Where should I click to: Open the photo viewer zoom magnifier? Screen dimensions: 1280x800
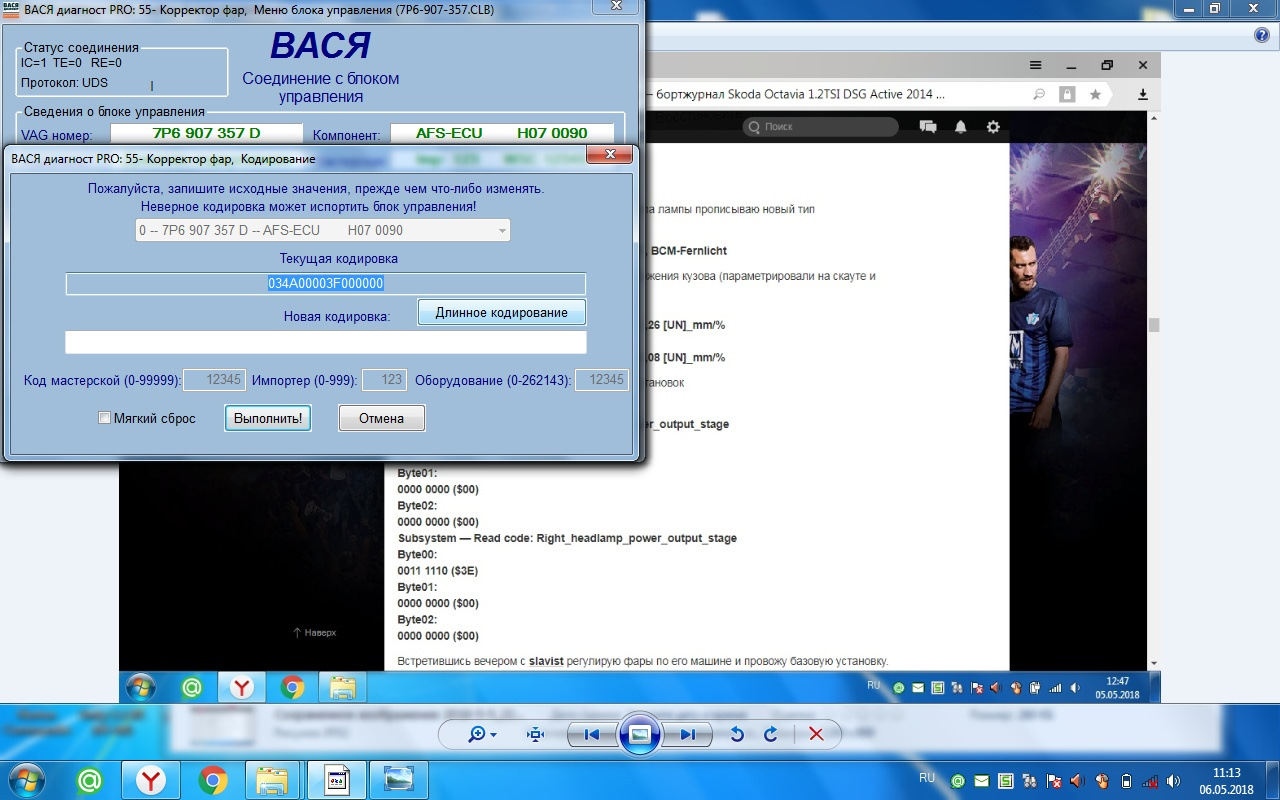(477, 734)
